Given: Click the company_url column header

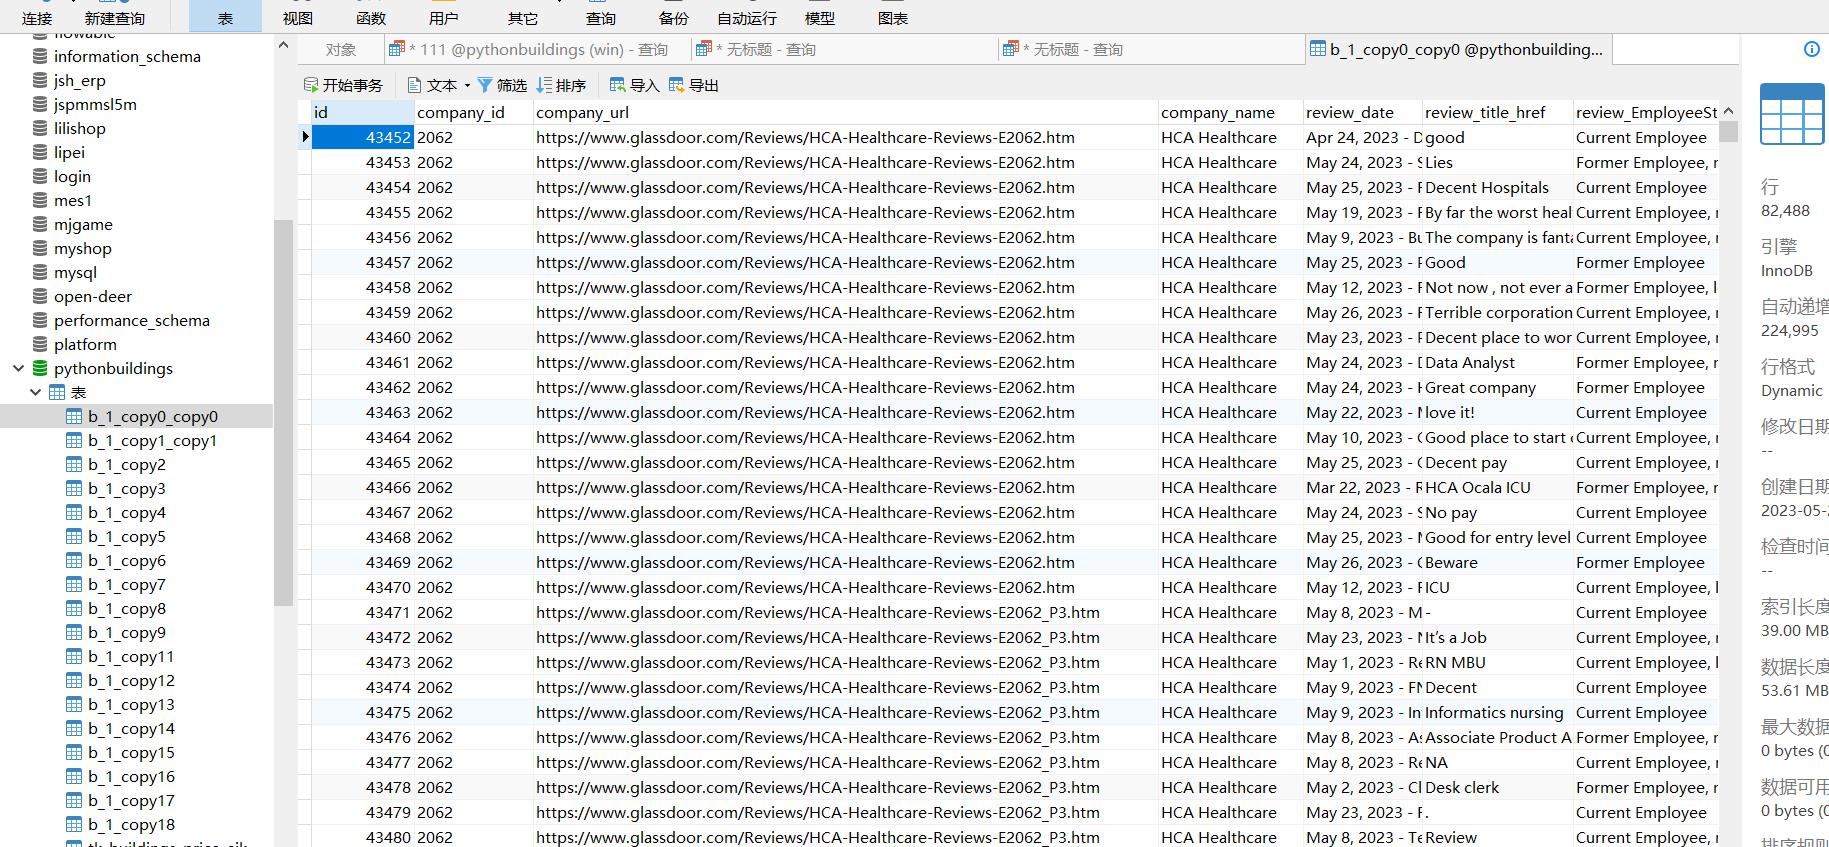Looking at the screenshot, I should pyautogui.click(x=845, y=112).
